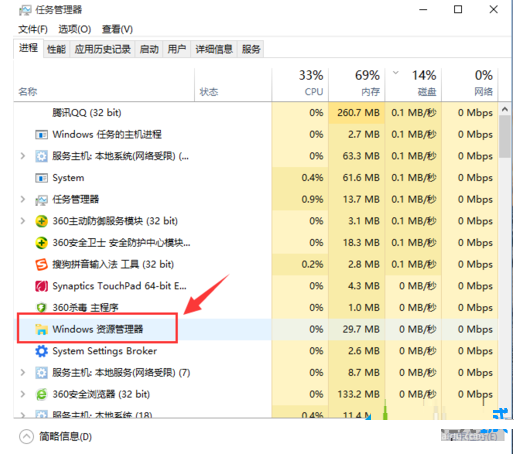Sort by the 状态 column header
This screenshot has height=455, width=515.
(233, 85)
